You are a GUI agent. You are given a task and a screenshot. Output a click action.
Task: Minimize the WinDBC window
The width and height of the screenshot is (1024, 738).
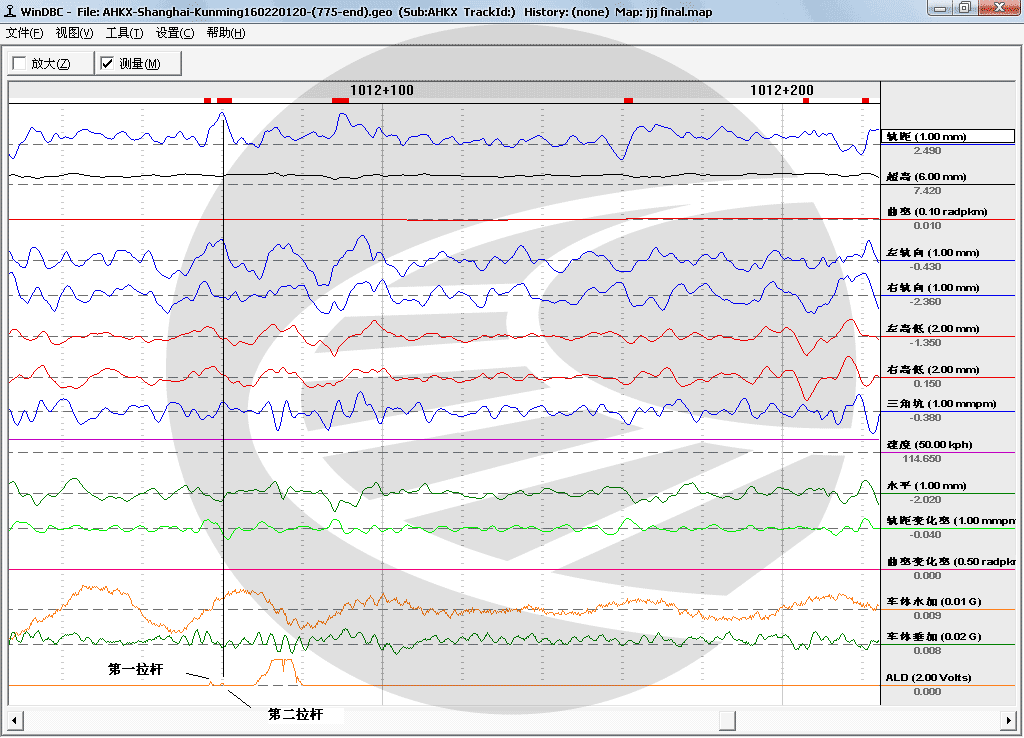940,8
